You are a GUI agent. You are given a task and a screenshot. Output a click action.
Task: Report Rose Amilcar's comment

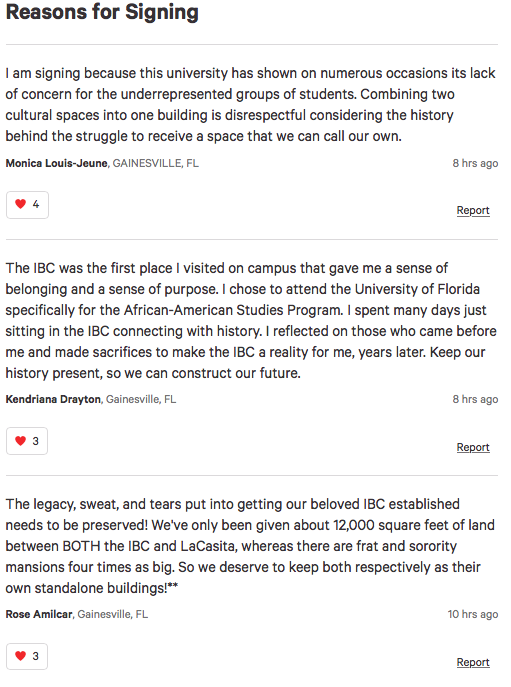click(473, 662)
